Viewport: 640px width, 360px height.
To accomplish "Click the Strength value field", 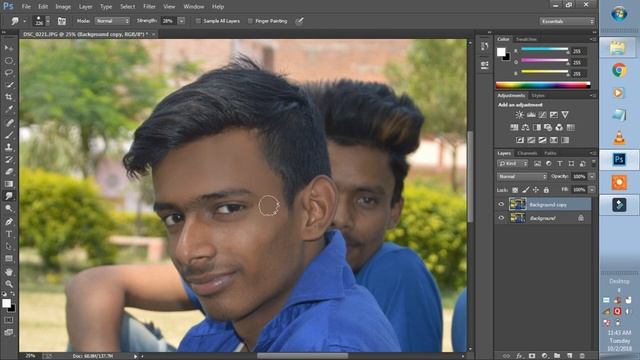I will point(169,21).
